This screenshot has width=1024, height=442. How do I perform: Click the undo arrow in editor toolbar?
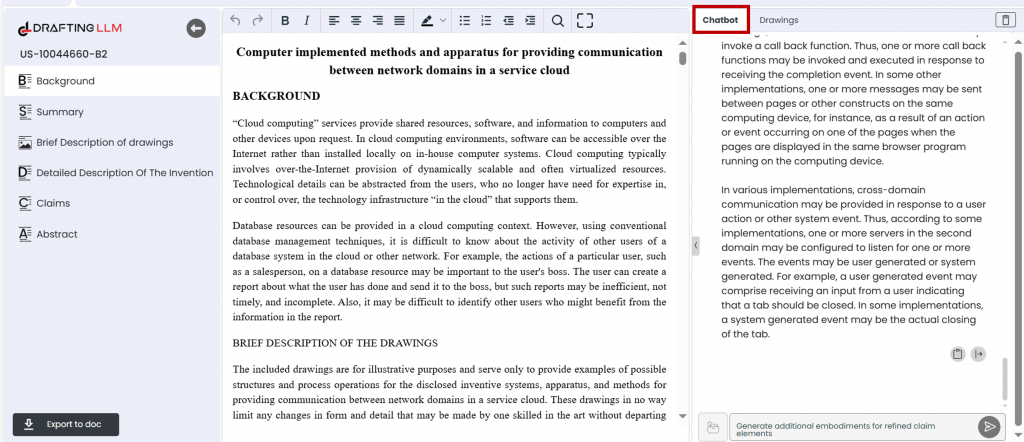click(236, 21)
